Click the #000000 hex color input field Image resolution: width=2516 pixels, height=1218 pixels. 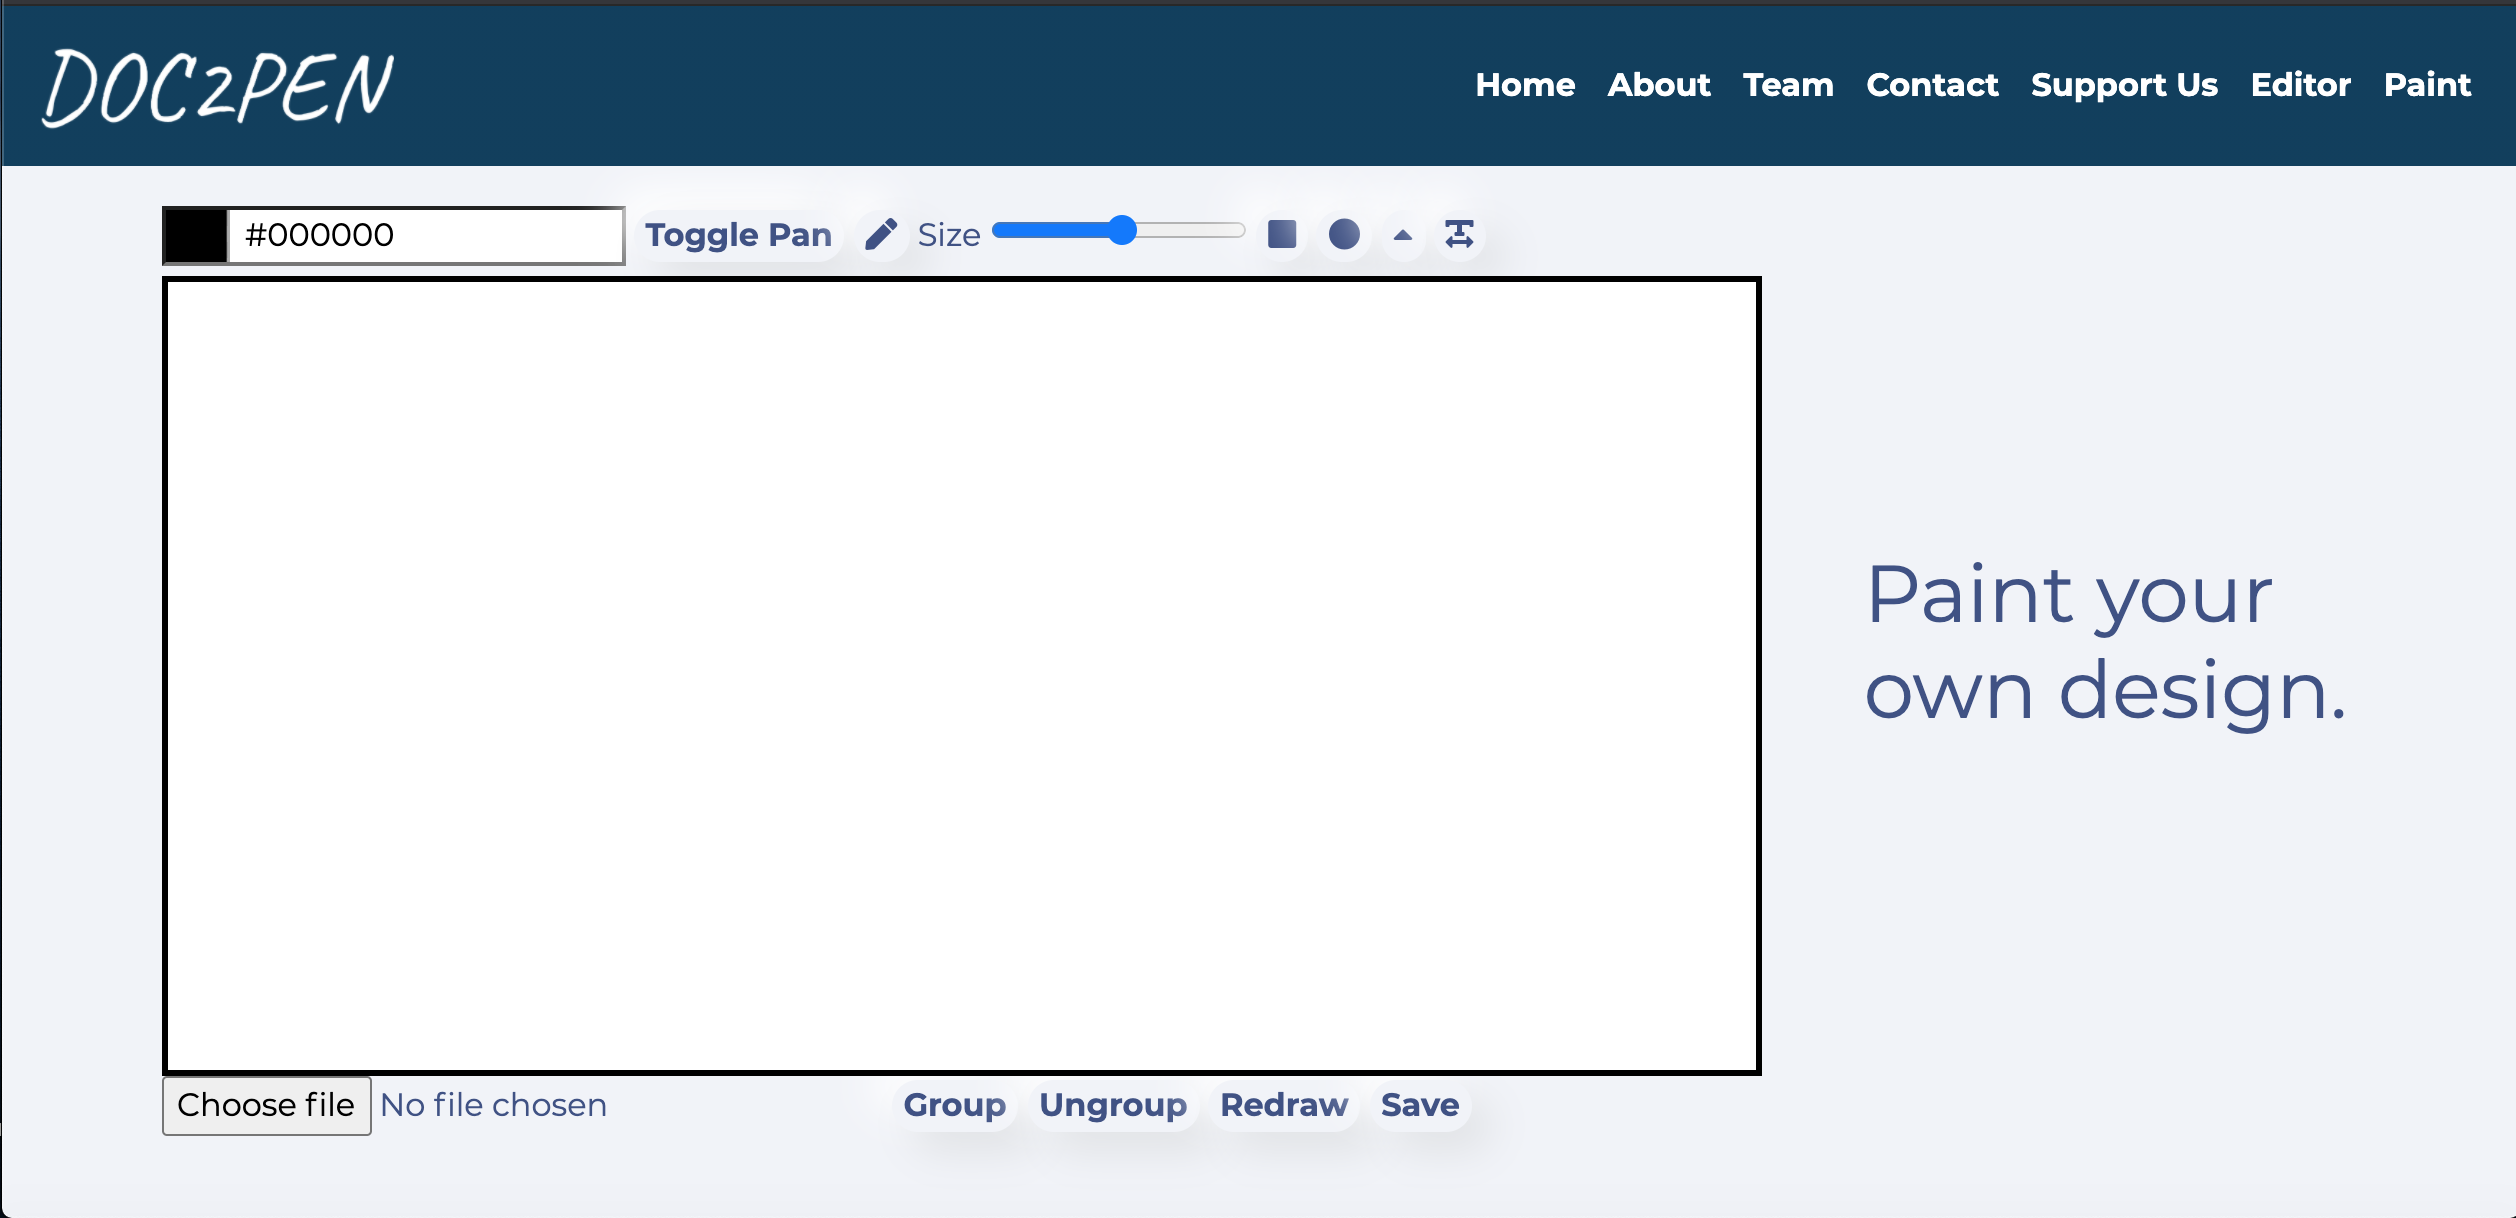pos(425,234)
